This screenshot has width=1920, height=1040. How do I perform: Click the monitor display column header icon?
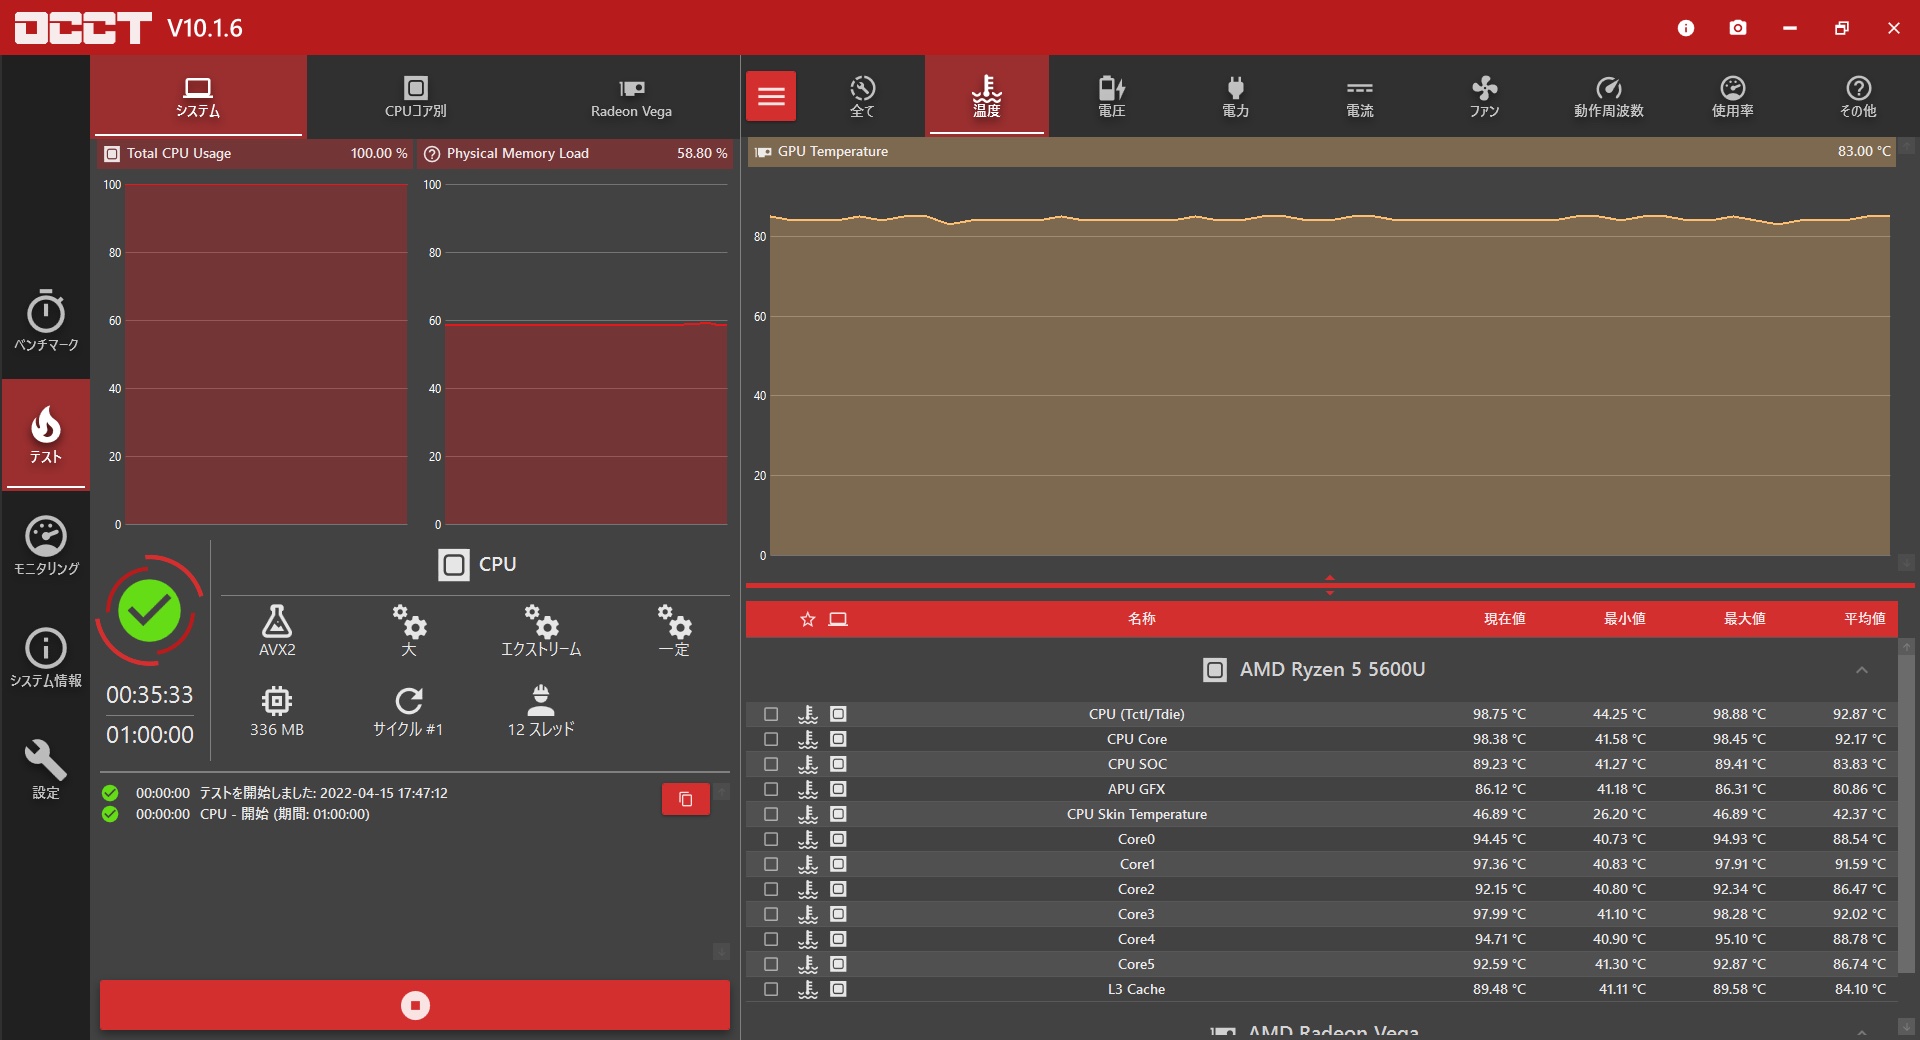pos(838,620)
